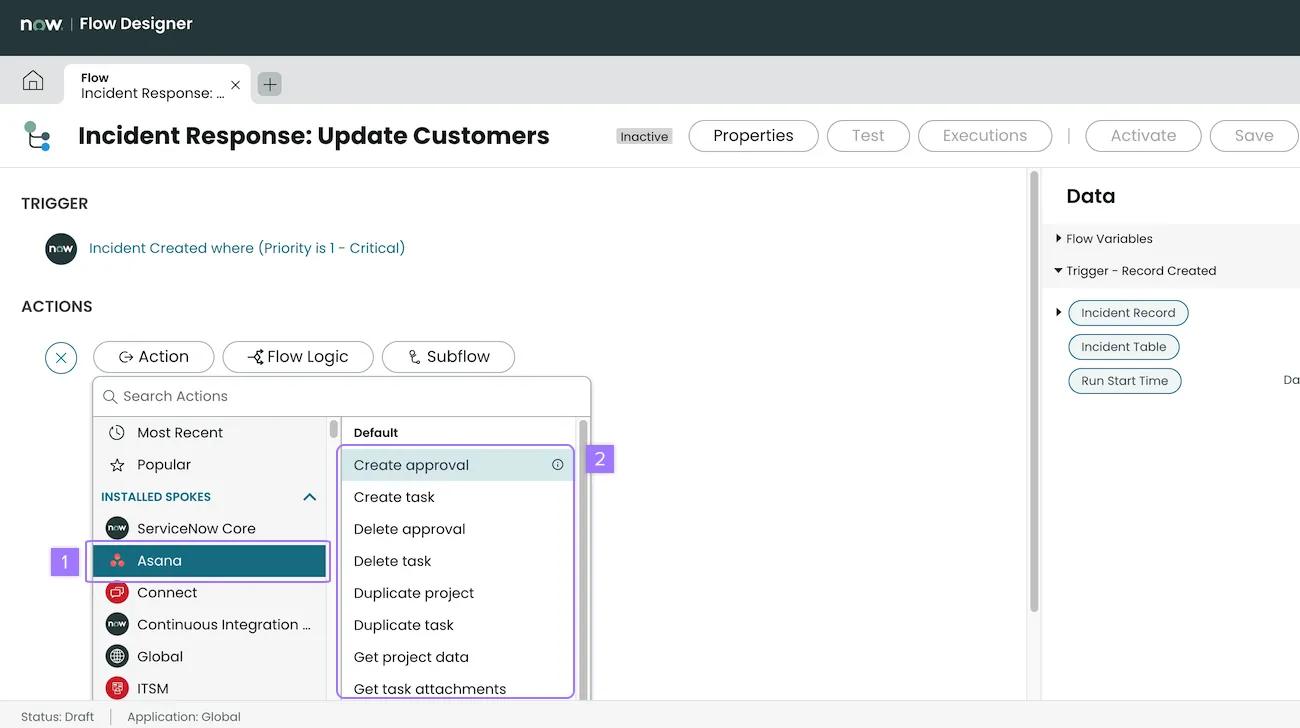Screen dimensions: 1300x728
Task: Expand the Incident Record data pill
Action: [x=1058, y=312]
